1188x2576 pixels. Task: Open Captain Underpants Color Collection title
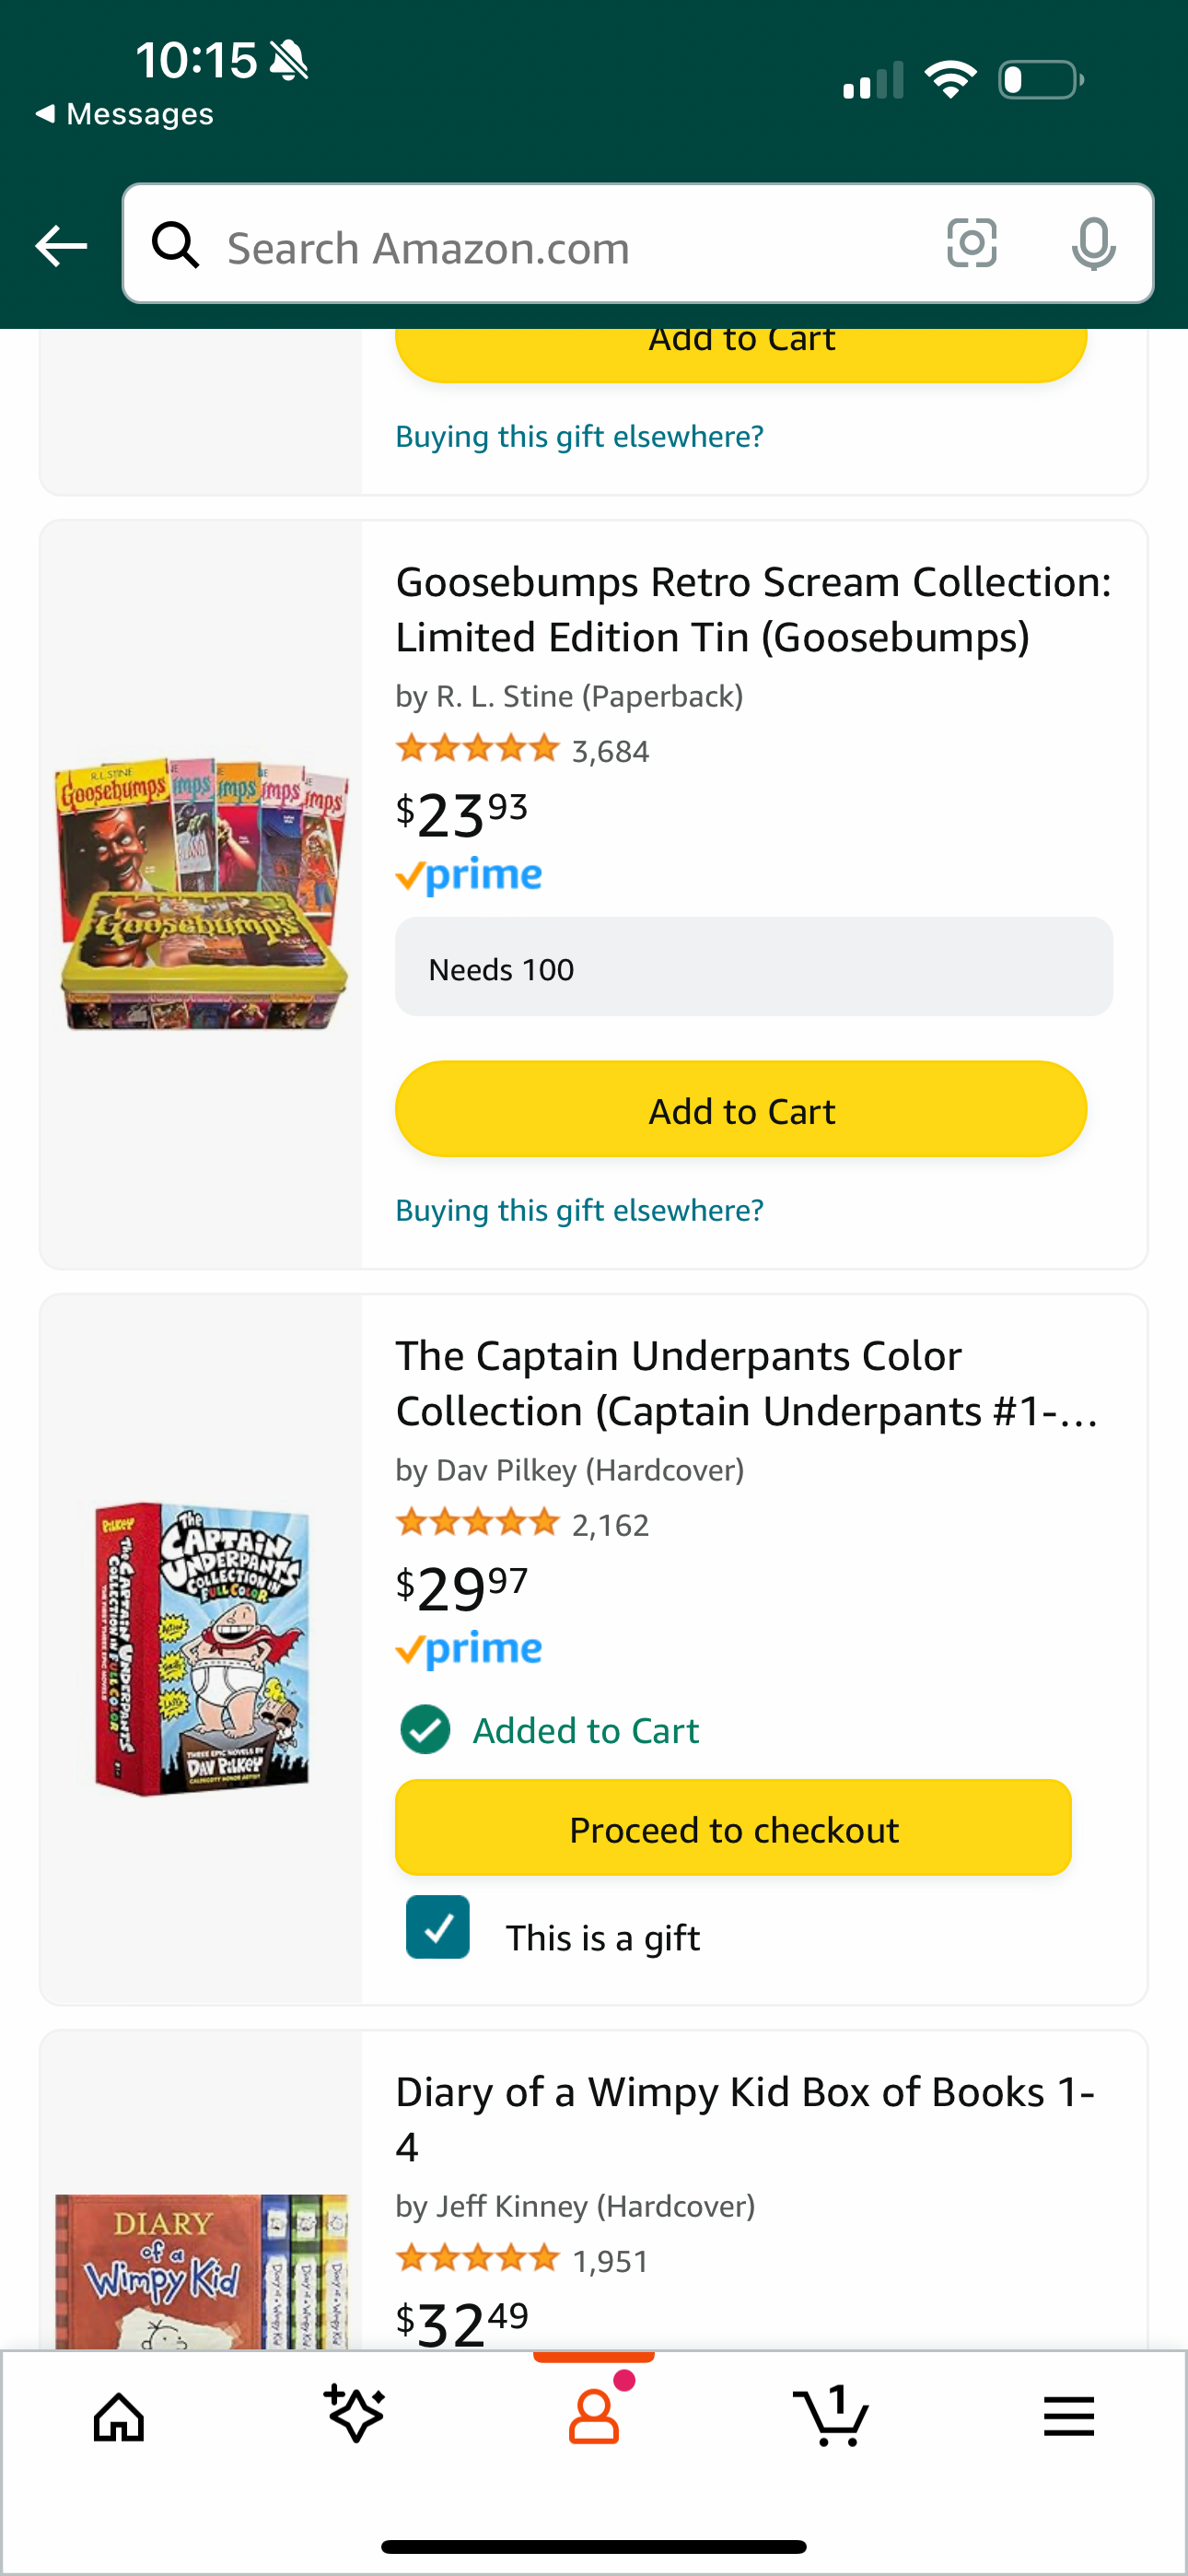[x=745, y=1383]
